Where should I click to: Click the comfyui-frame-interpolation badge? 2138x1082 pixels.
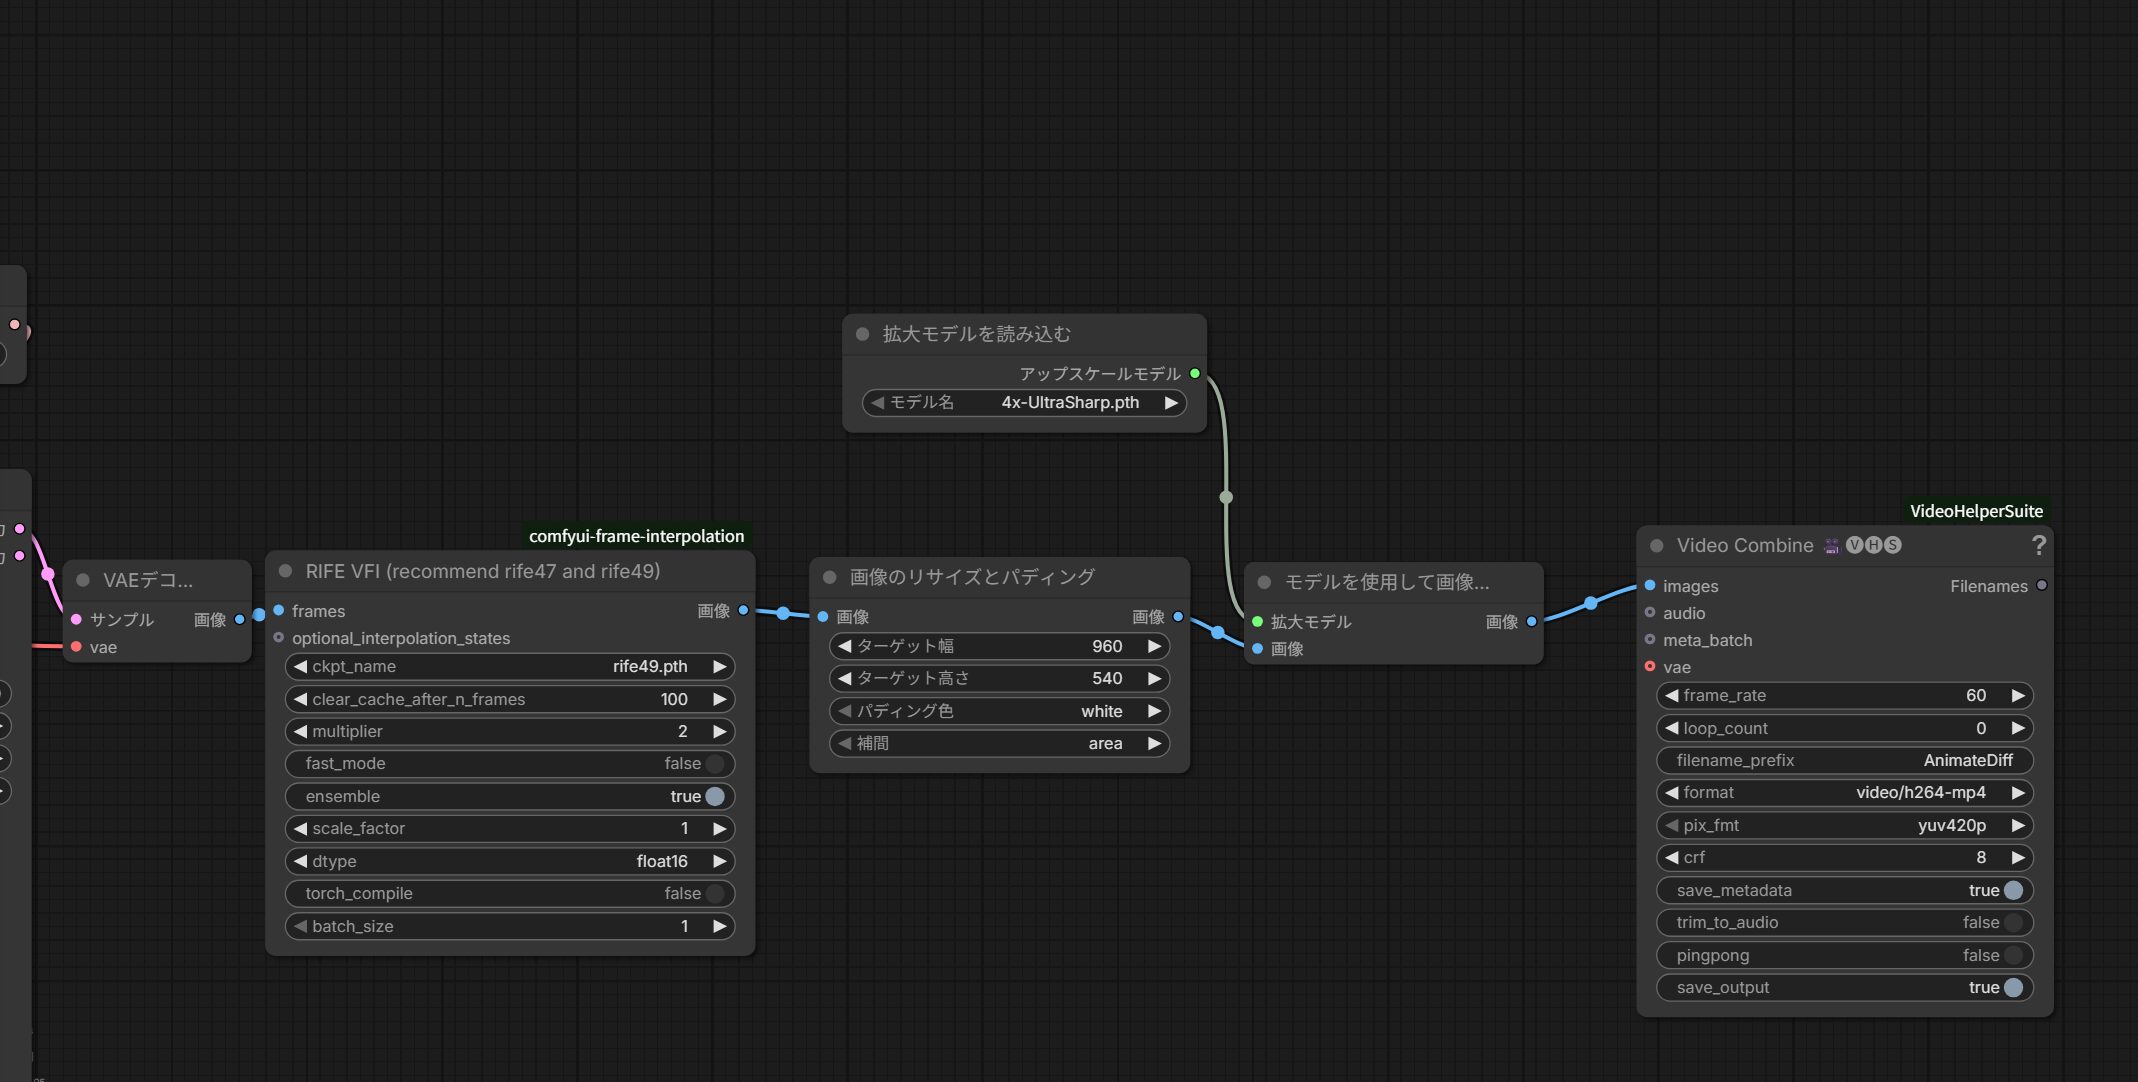(x=636, y=536)
